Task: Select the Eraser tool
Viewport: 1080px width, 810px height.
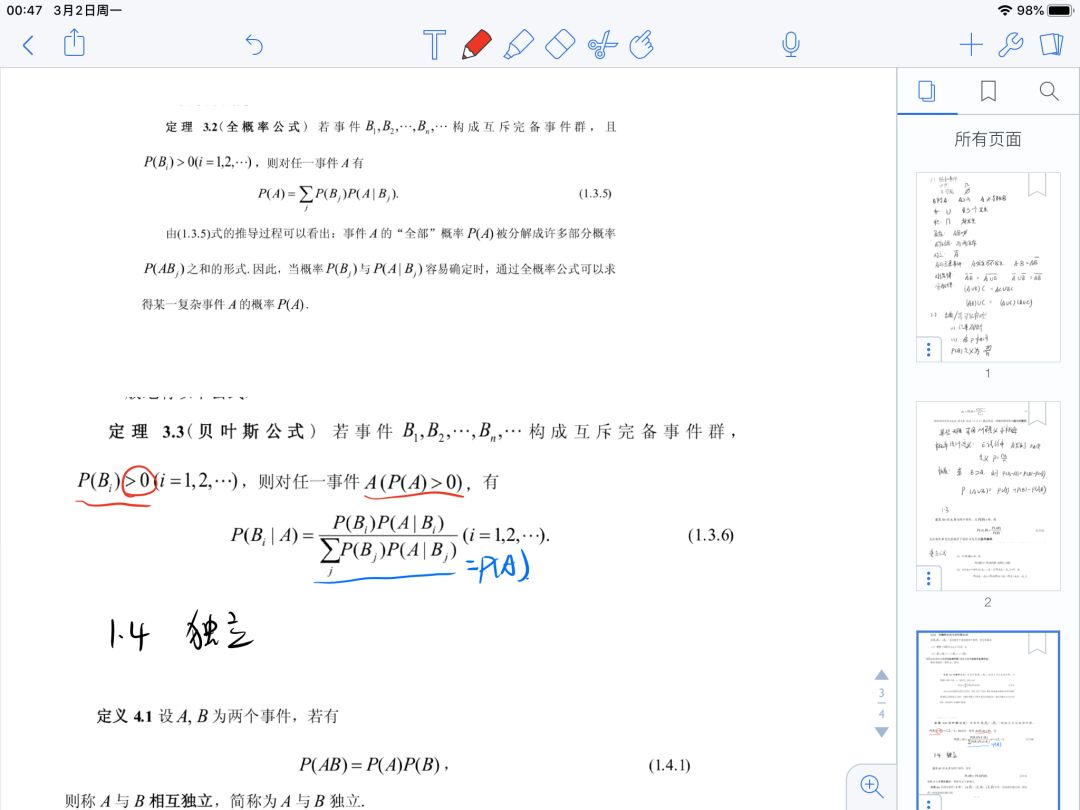Action: point(561,44)
